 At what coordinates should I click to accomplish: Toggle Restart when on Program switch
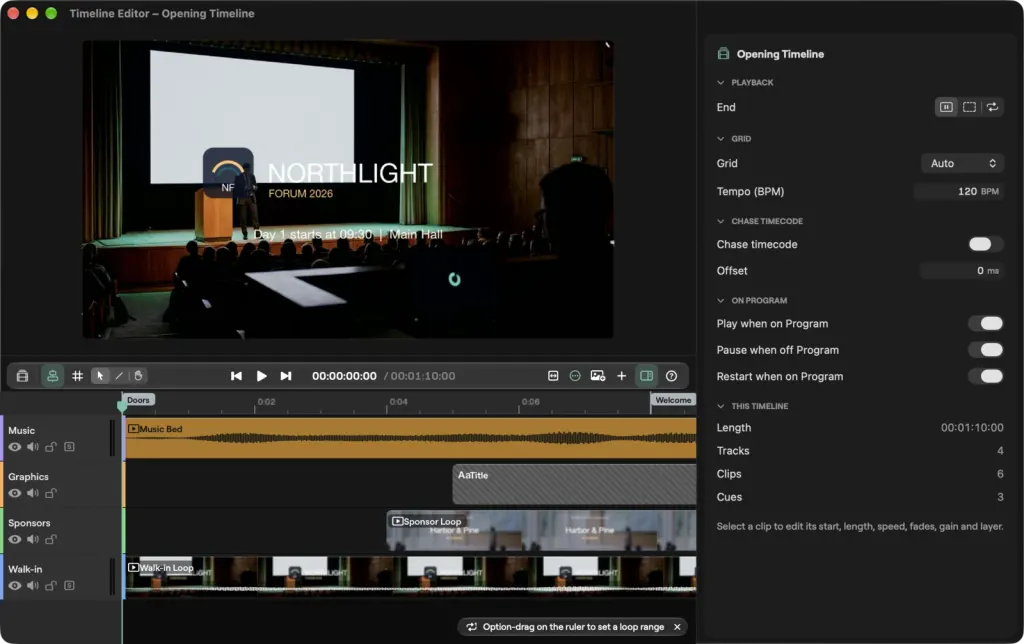coord(986,376)
